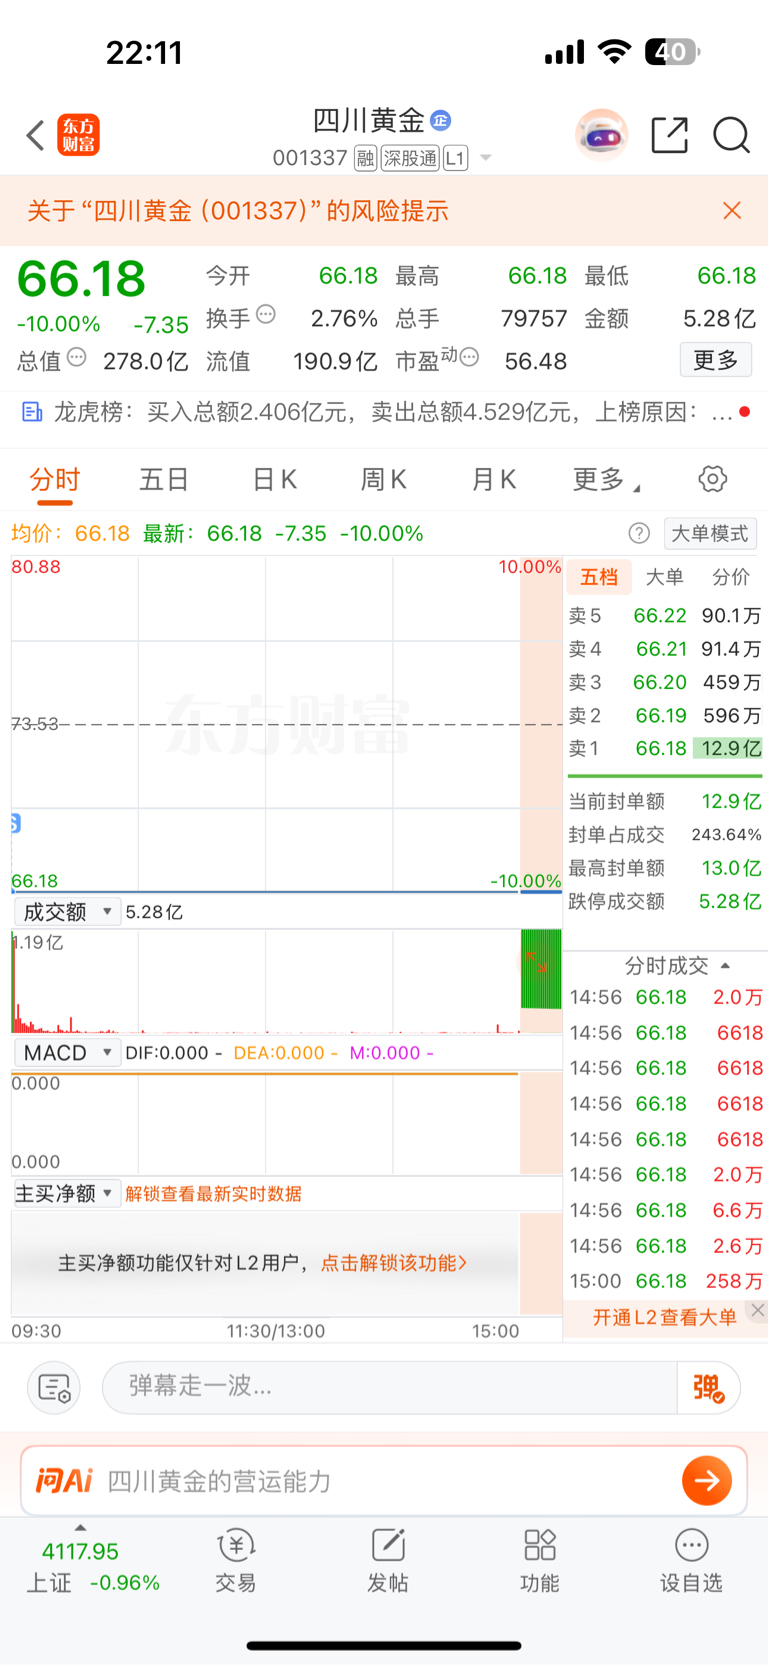Tap the 更多 quote details button
This screenshot has width=768, height=1665.
(x=716, y=360)
